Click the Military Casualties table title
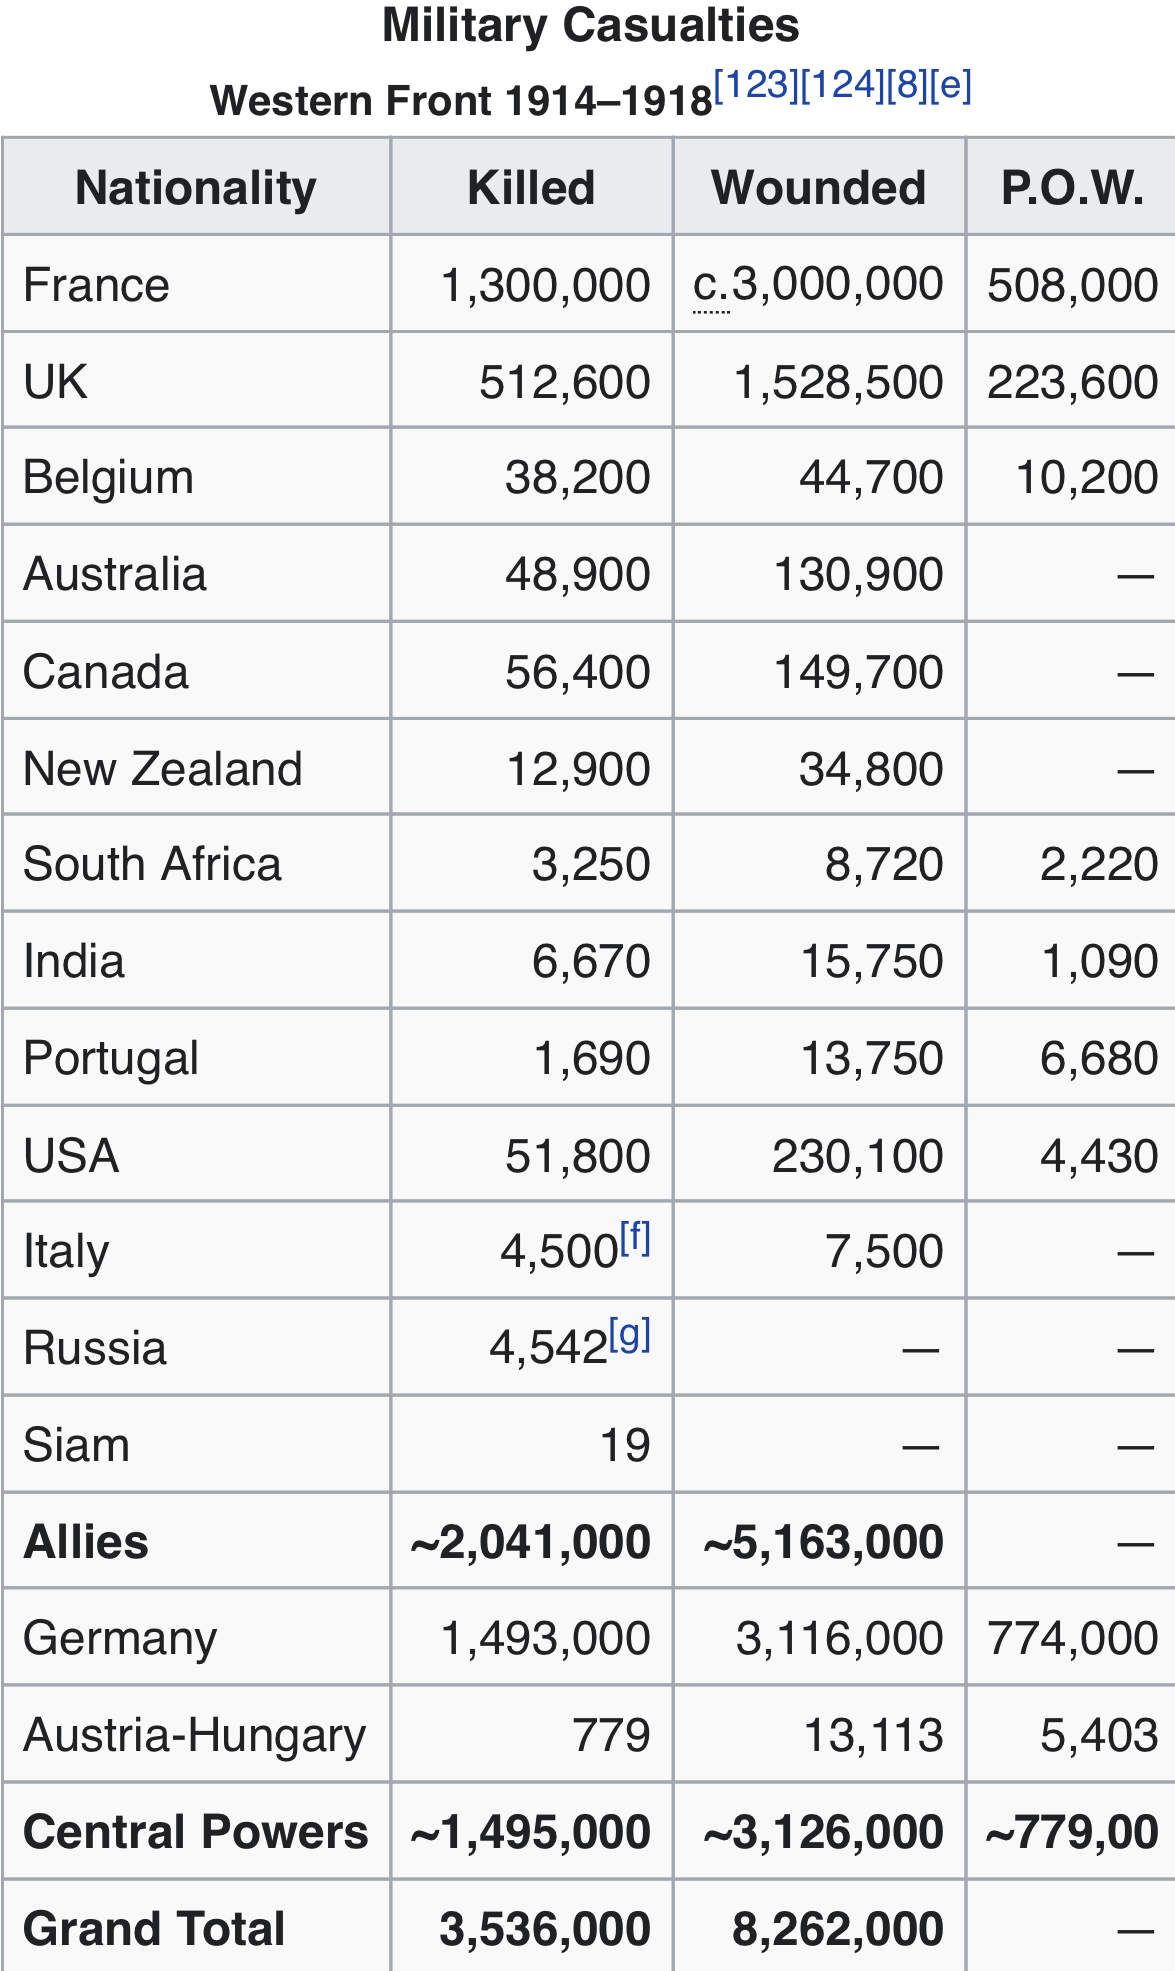This screenshot has height=1971, width=1175. (591, 25)
